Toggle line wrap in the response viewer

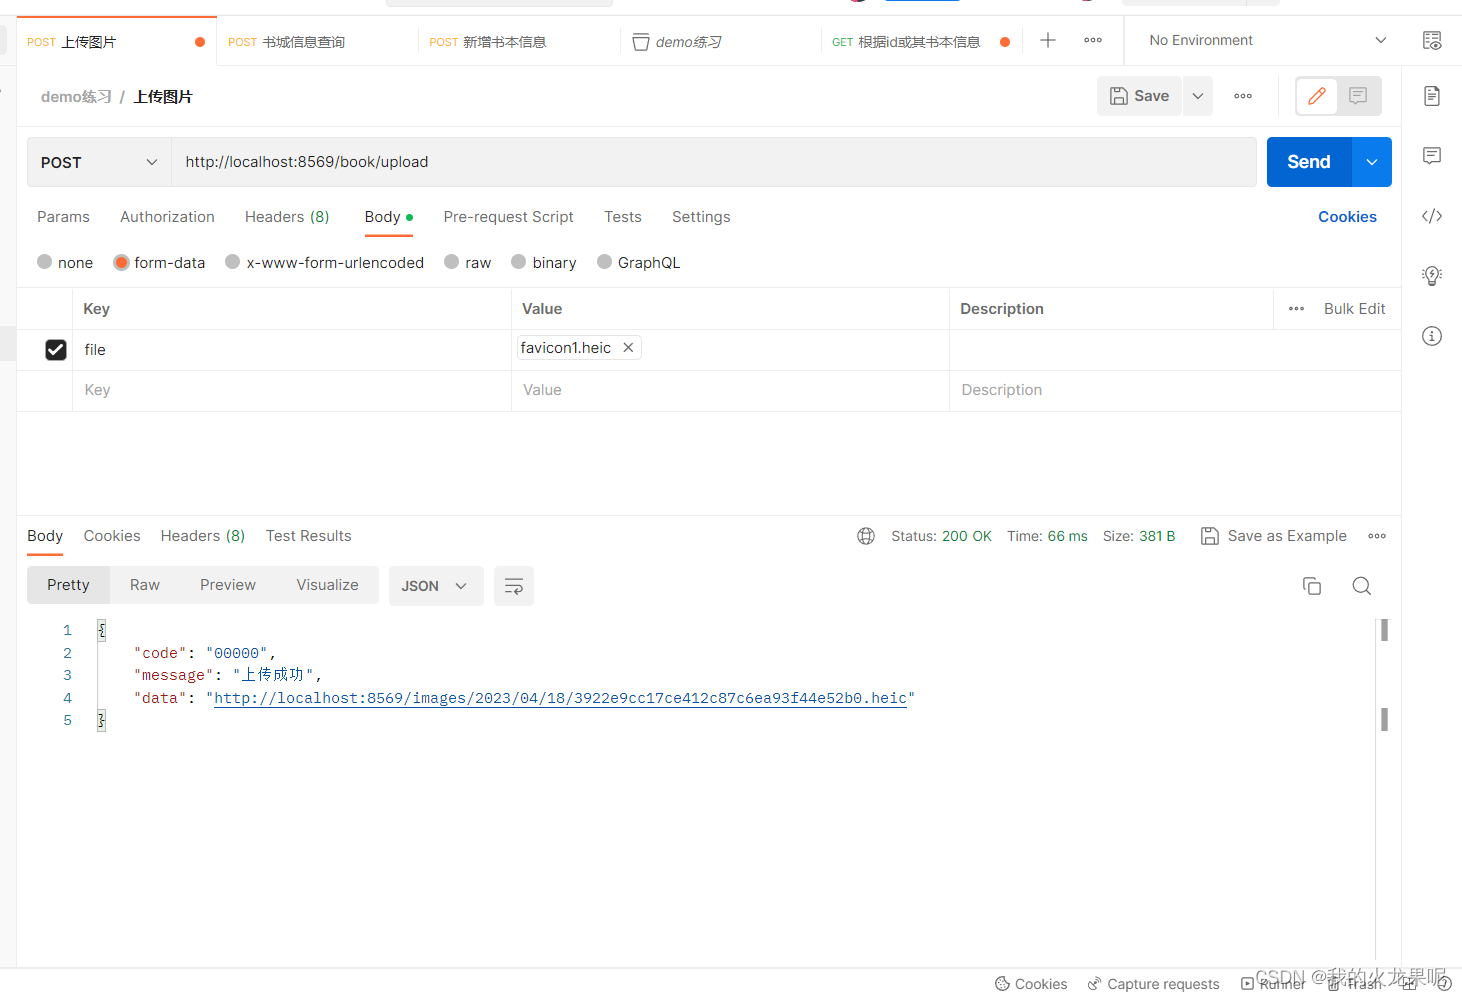click(514, 586)
